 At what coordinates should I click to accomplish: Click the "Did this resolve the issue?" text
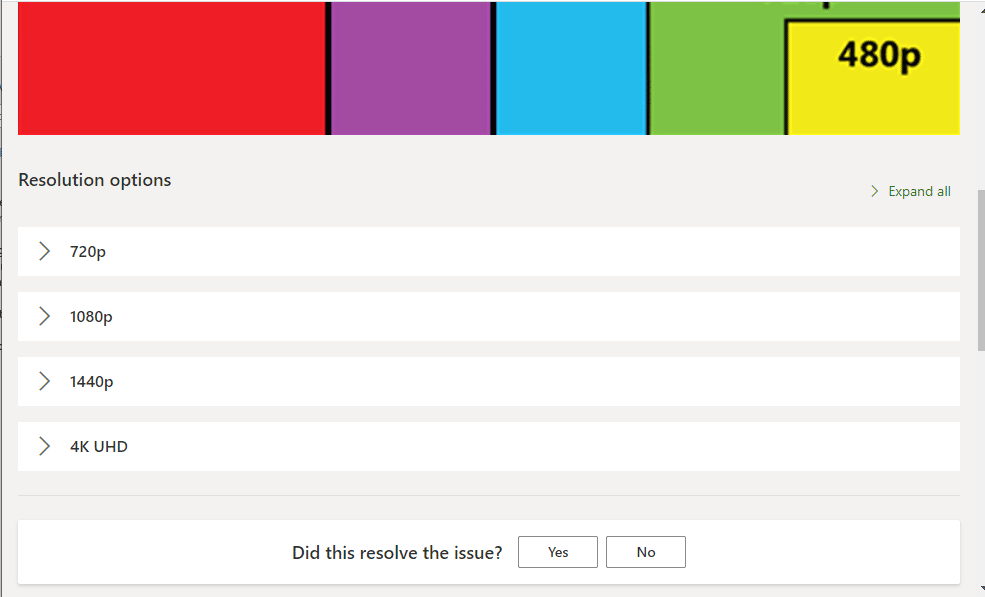[397, 552]
